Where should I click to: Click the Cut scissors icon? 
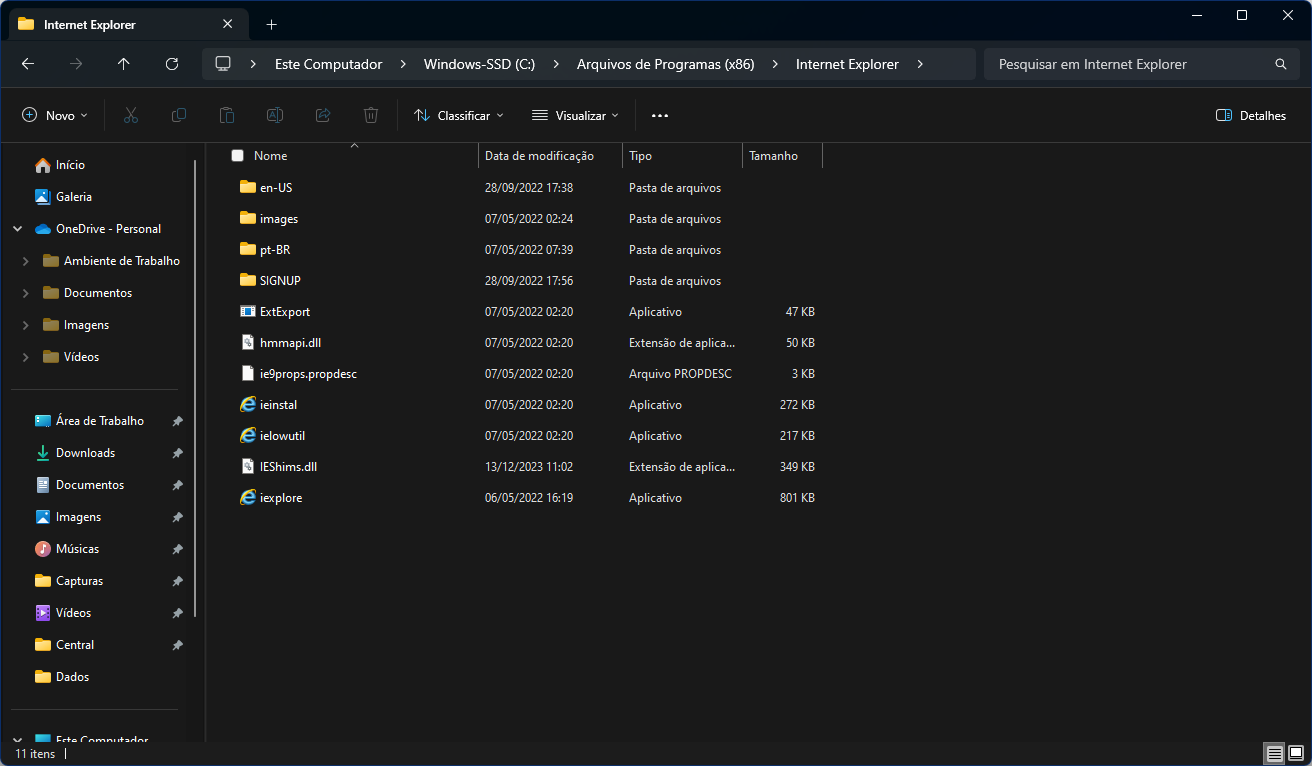pos(130,115)
